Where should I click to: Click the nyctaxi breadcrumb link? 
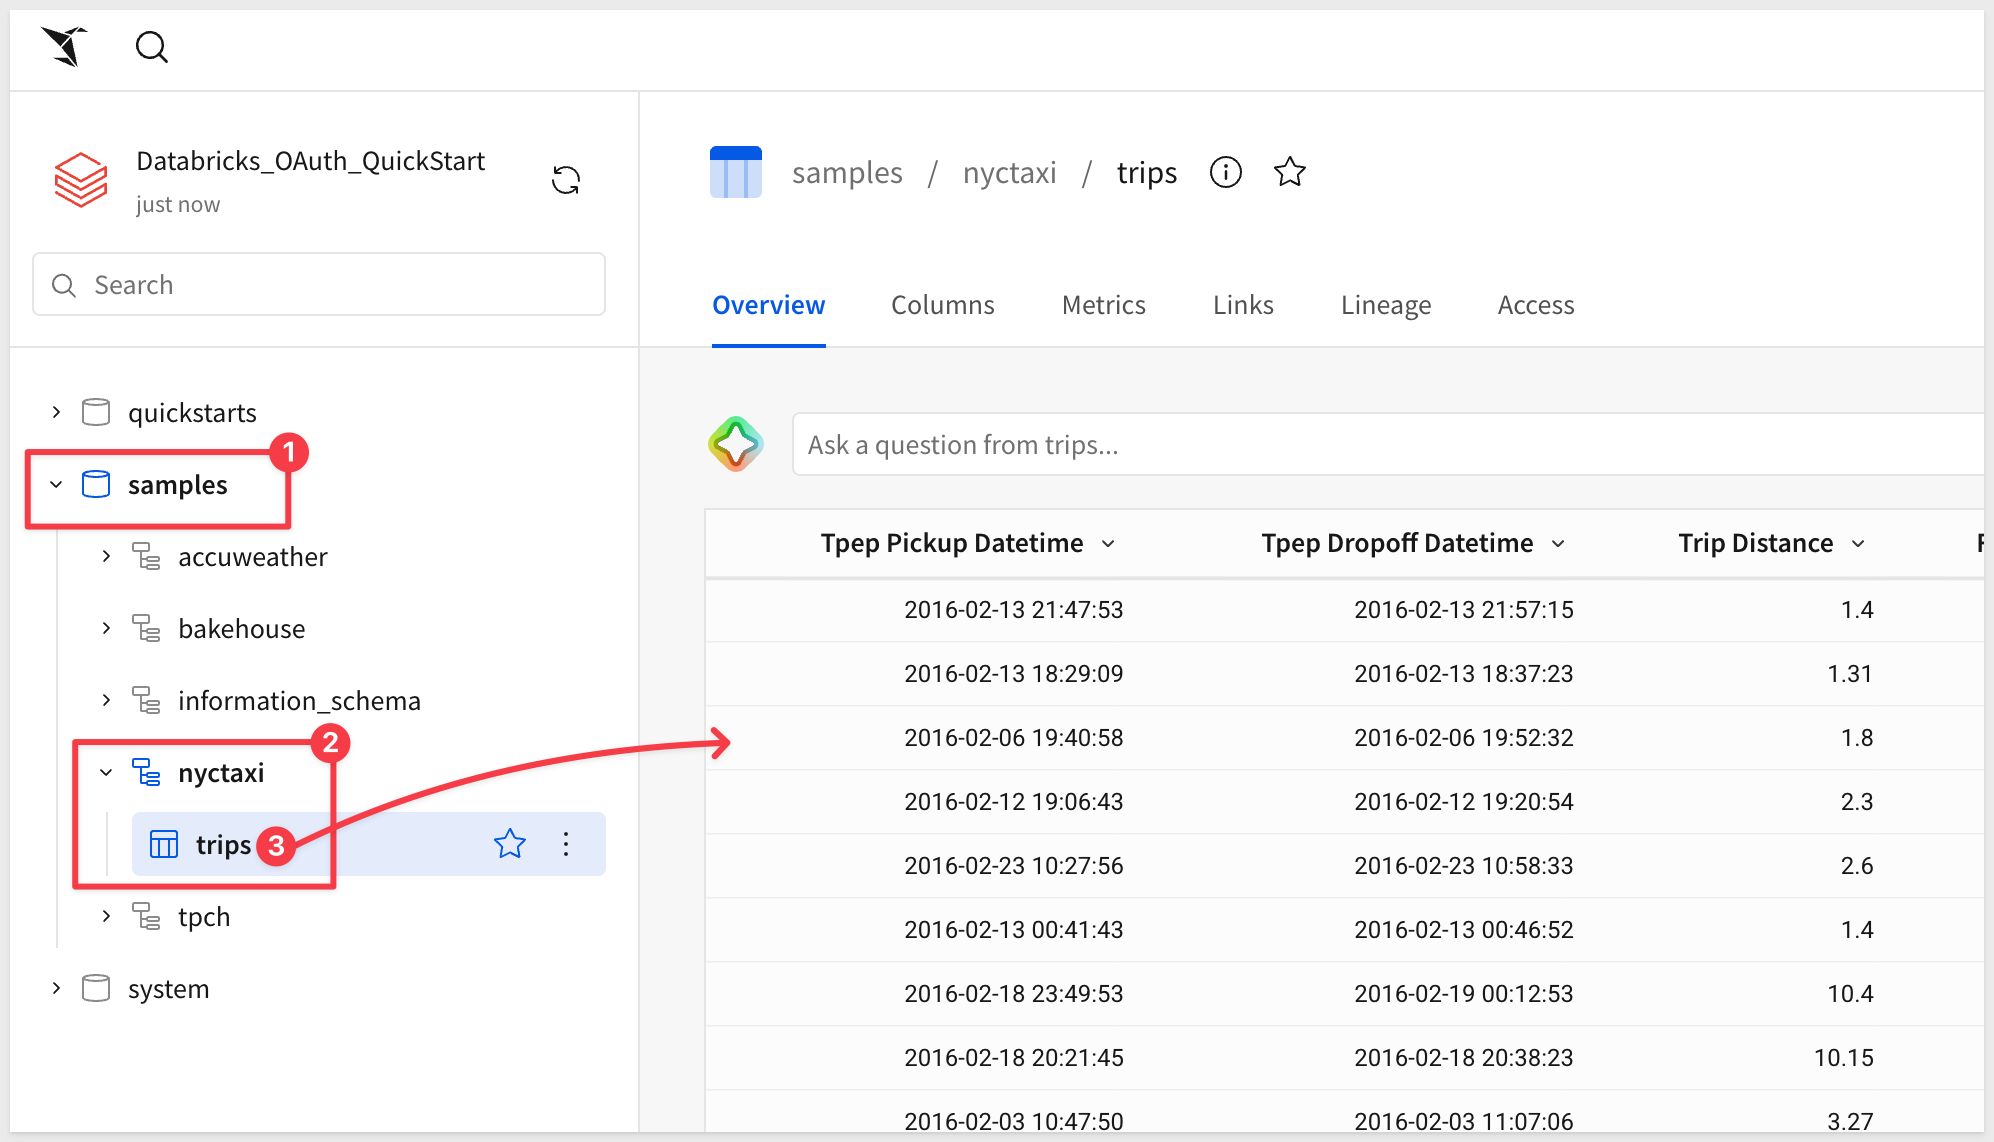1009,173
